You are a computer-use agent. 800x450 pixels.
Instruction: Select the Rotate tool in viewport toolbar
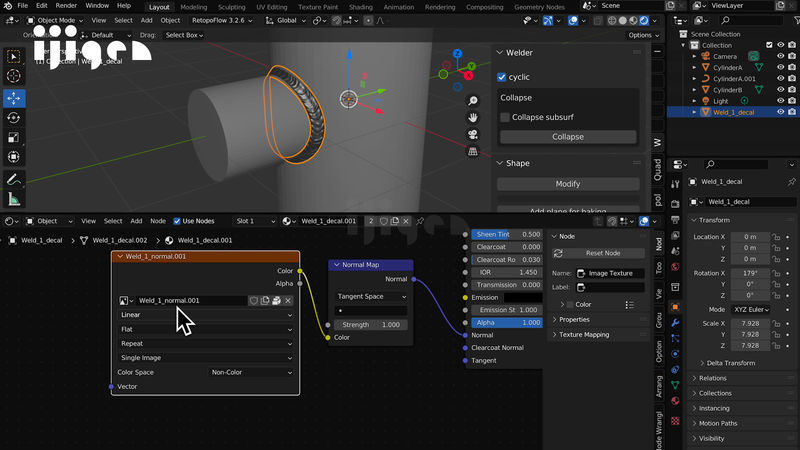(x=14, y=118)
